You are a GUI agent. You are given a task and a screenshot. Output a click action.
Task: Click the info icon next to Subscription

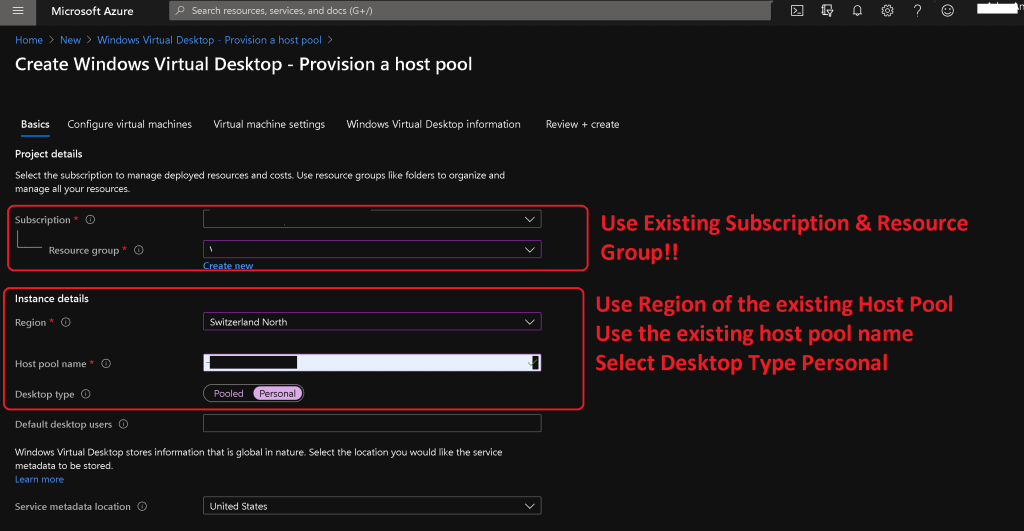coord(90,219)
